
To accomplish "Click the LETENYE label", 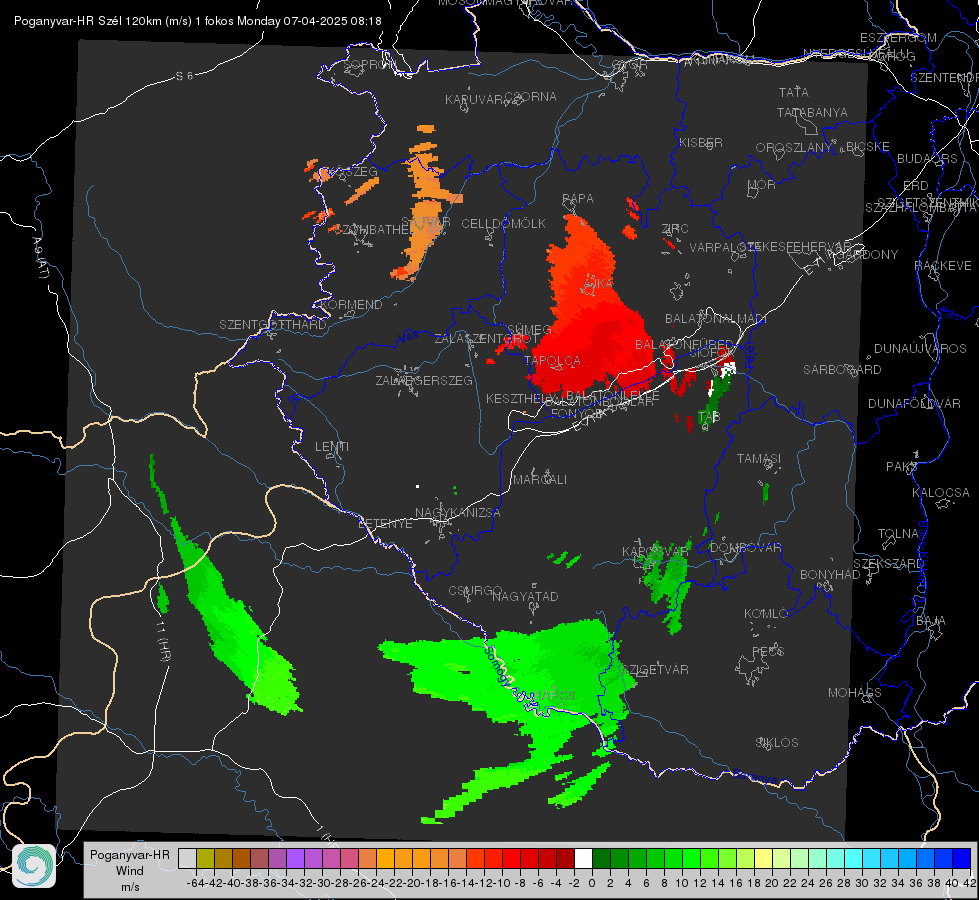I will 385,523.
